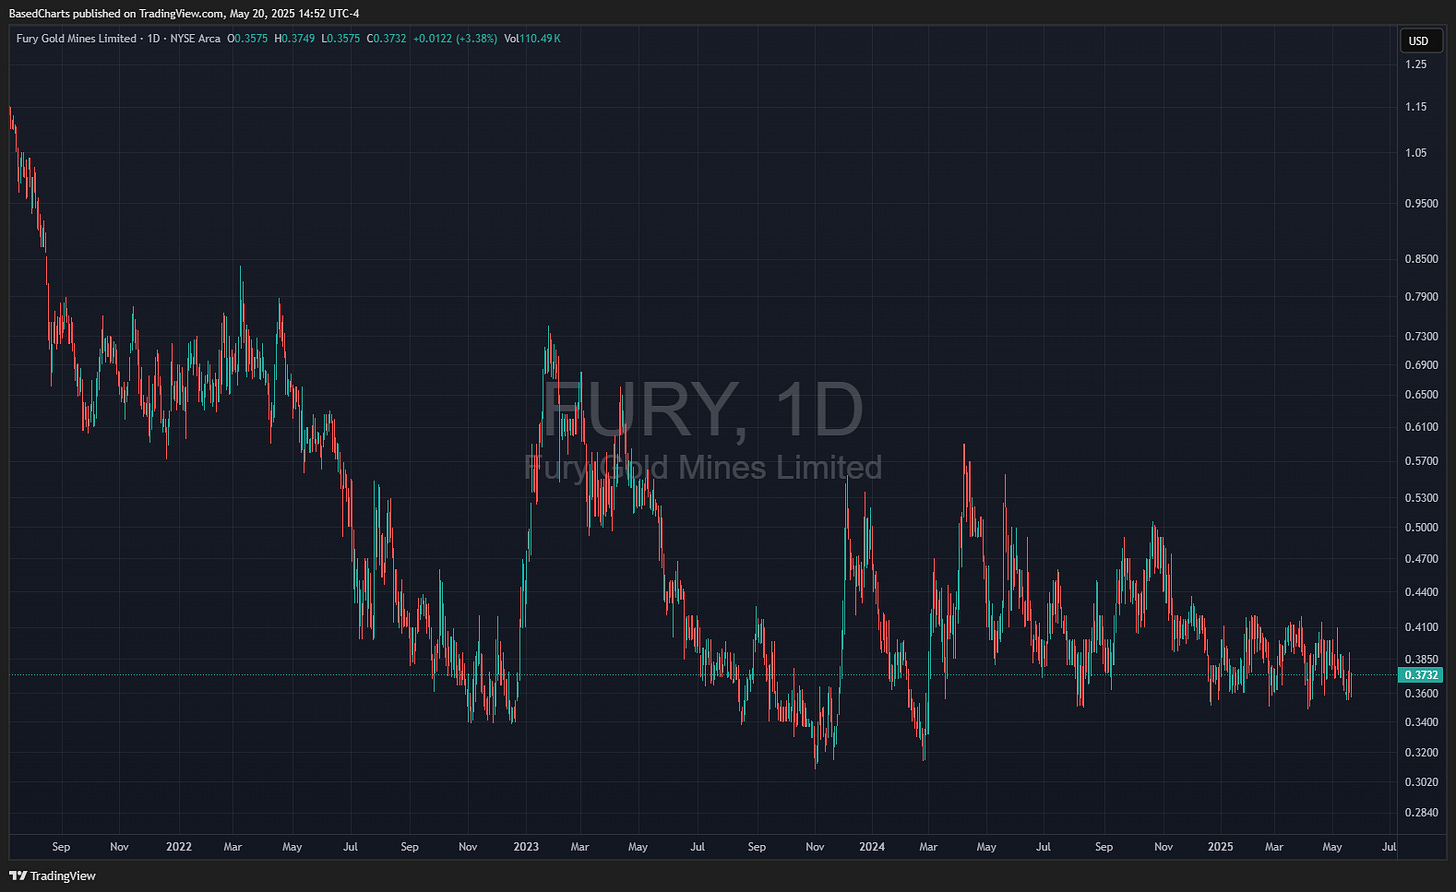Click the 0.9500 price axis label

click(1421, 203)
